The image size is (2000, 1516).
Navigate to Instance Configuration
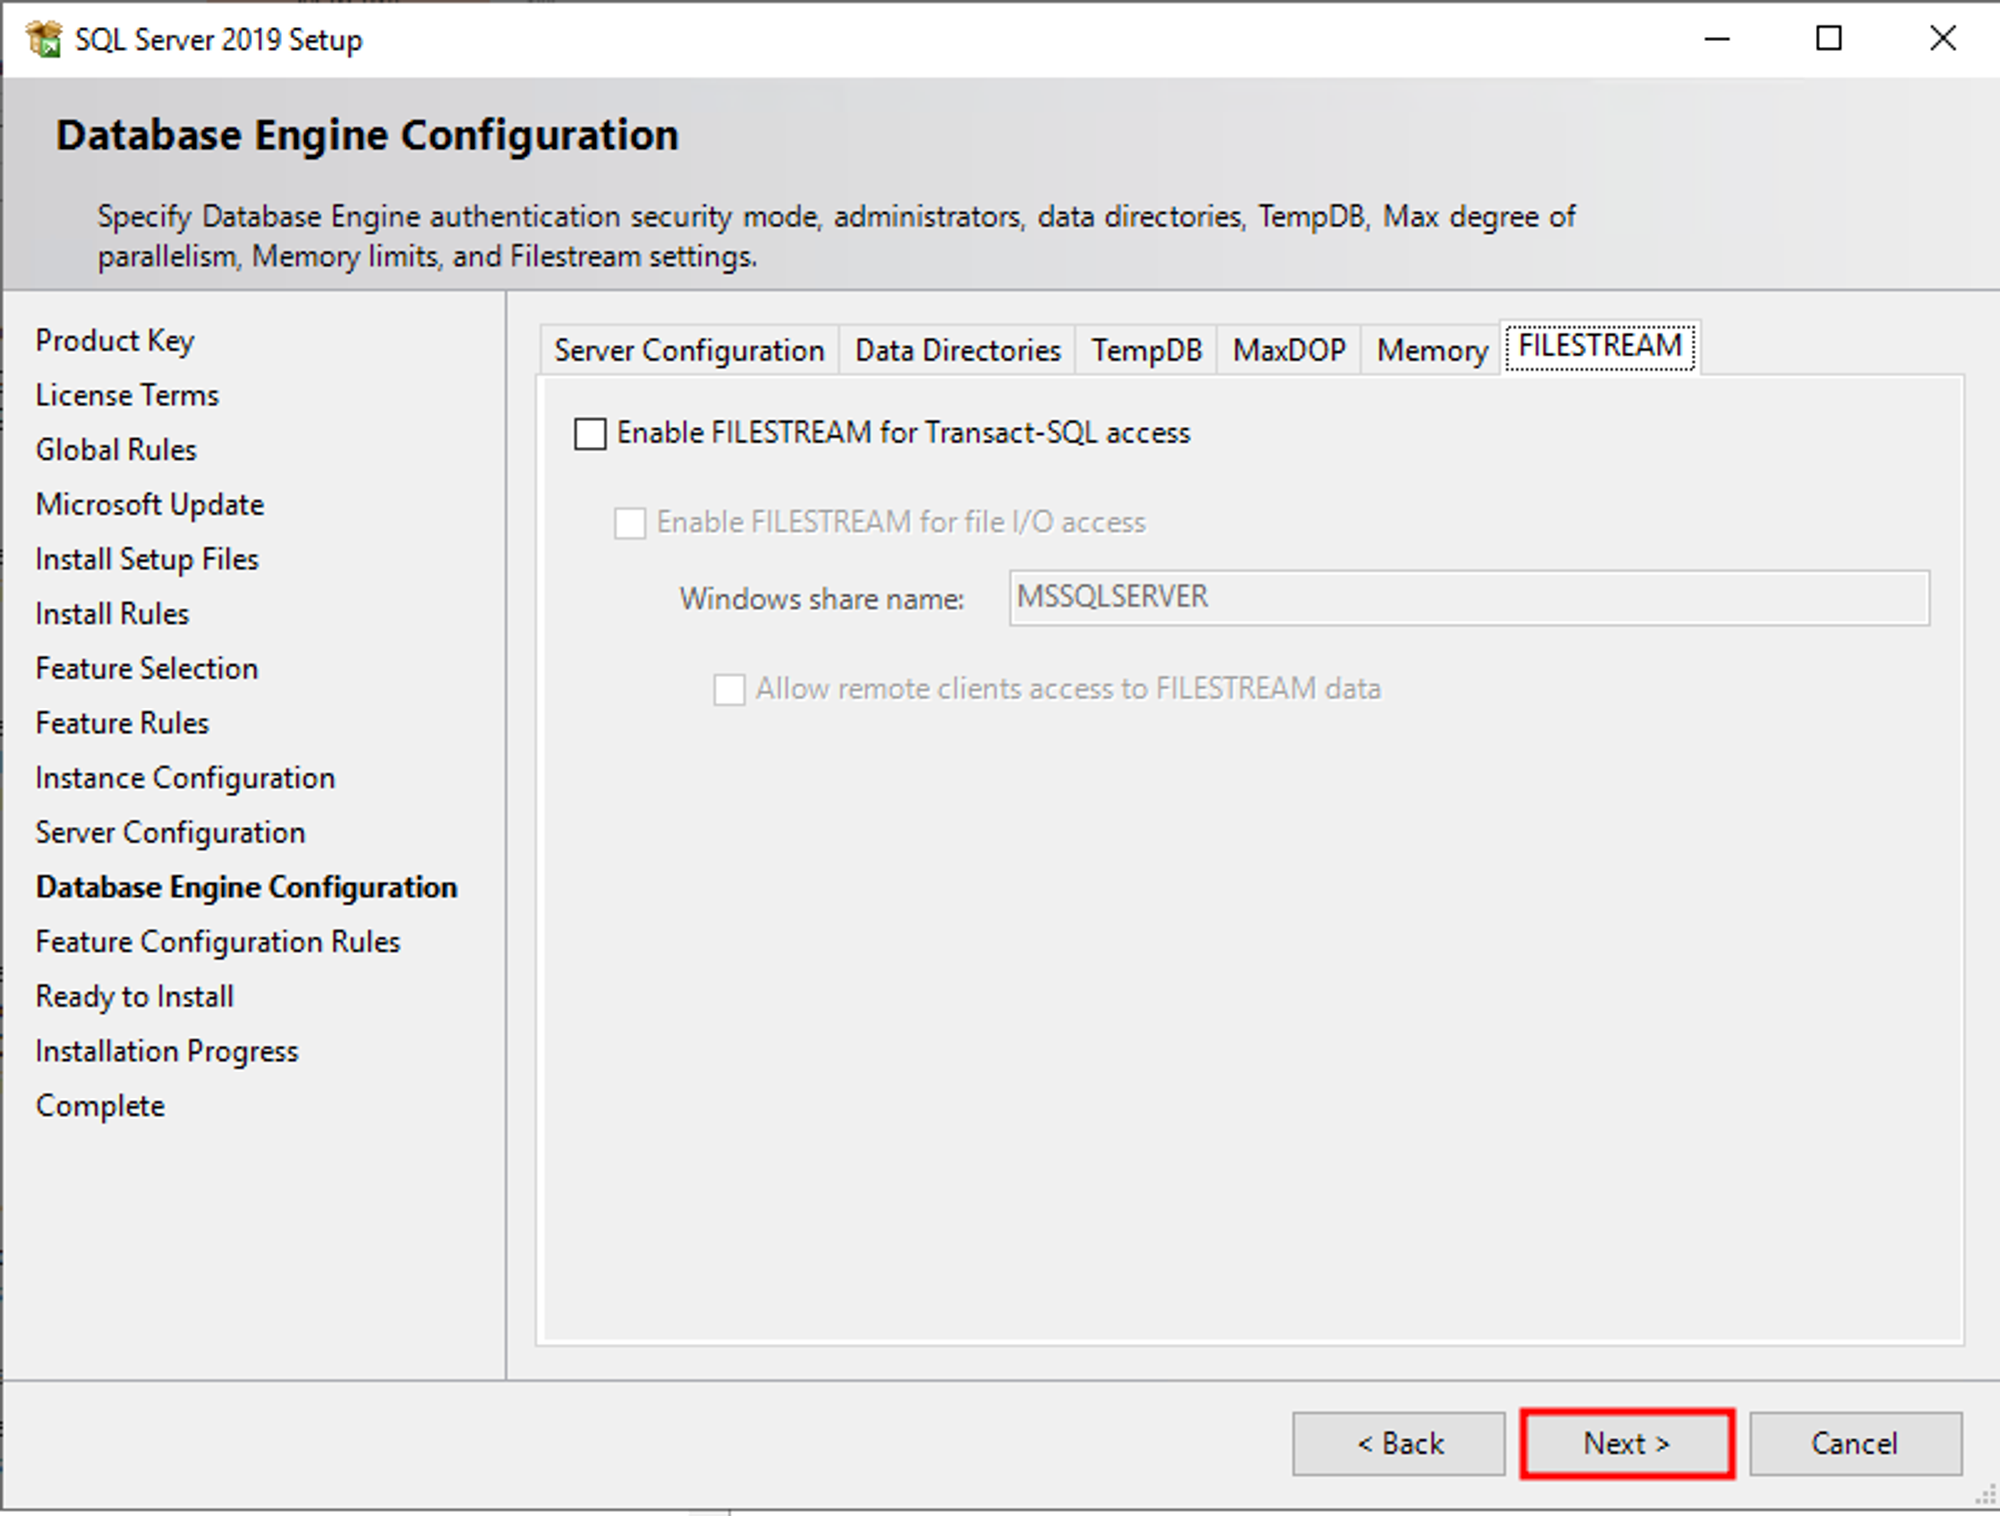tap(185, 777)
